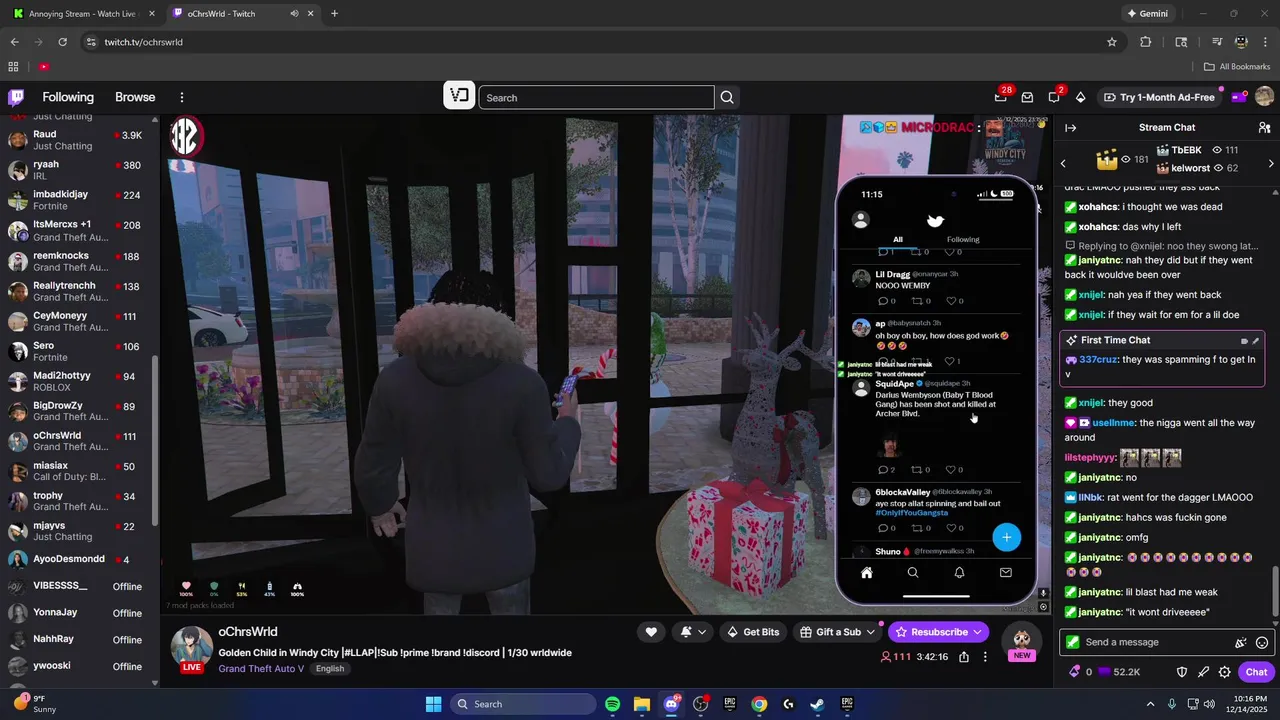
Task: Open the Twitch home logo
Action: (16, 97)
